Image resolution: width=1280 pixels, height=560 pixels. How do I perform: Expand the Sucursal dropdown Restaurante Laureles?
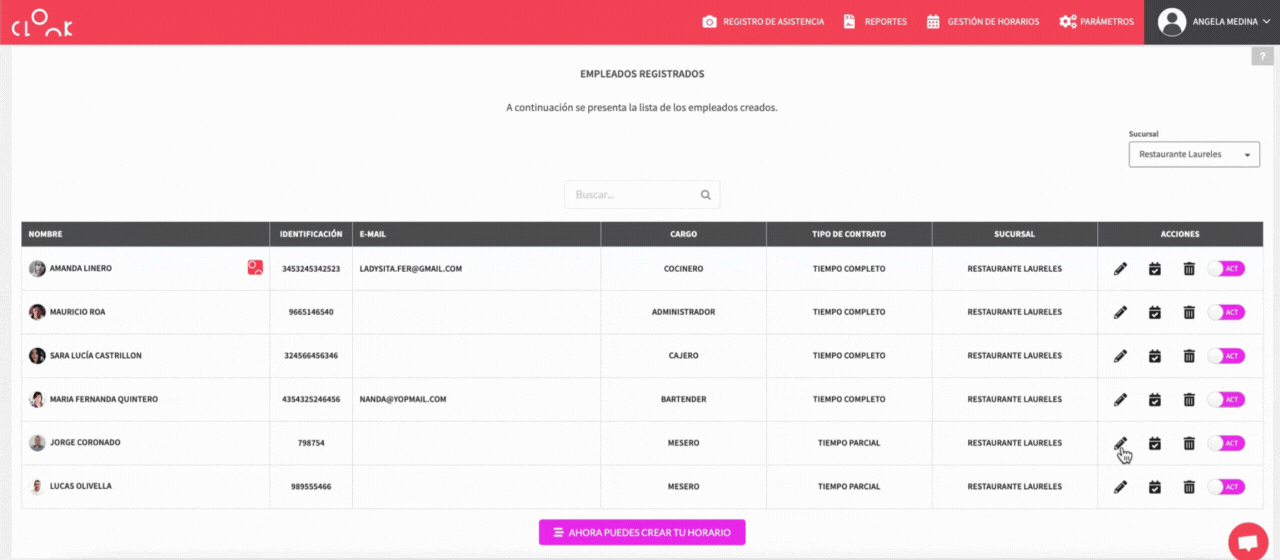1194,155
